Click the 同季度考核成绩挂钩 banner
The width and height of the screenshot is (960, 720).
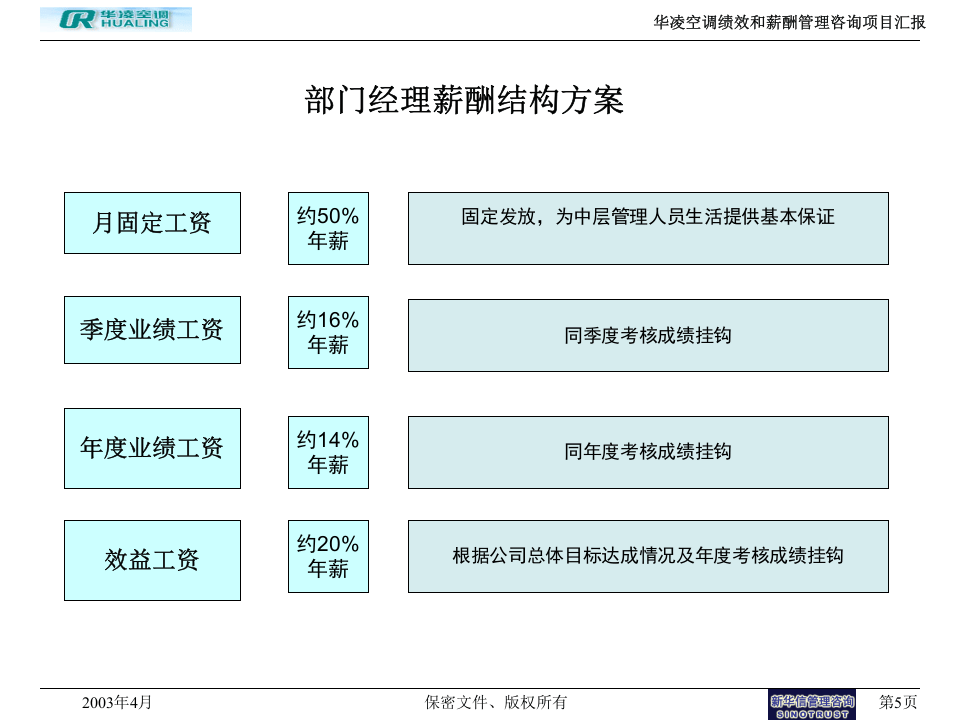coord(648,335)
